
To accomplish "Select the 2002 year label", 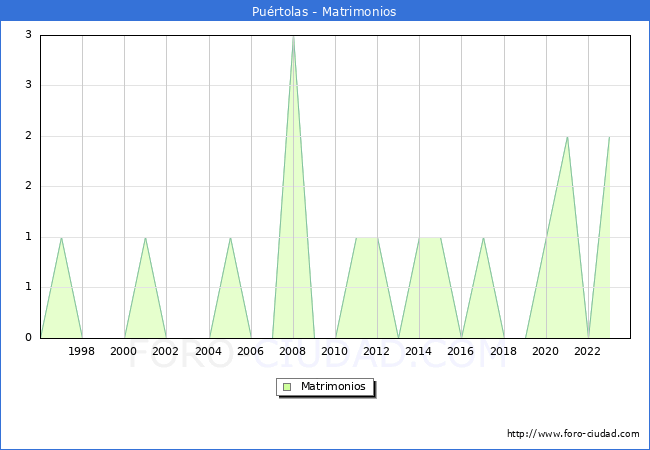I will click(x=166, y=351).
